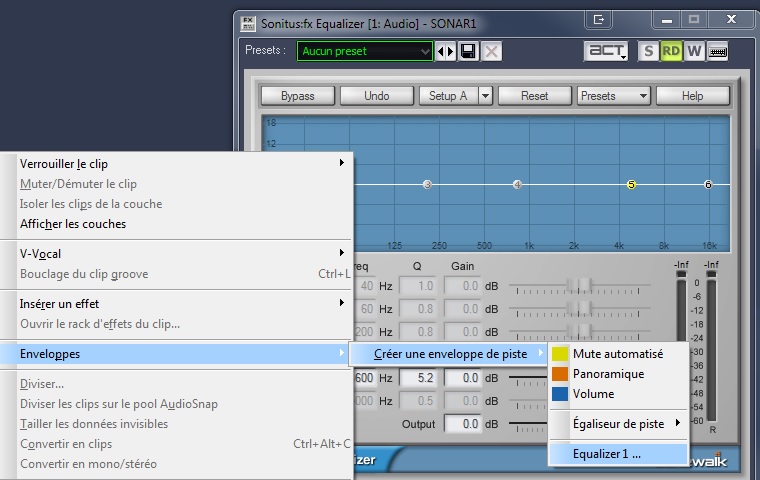Click the Undo button
760x480 pixels.
pos(377,96)
